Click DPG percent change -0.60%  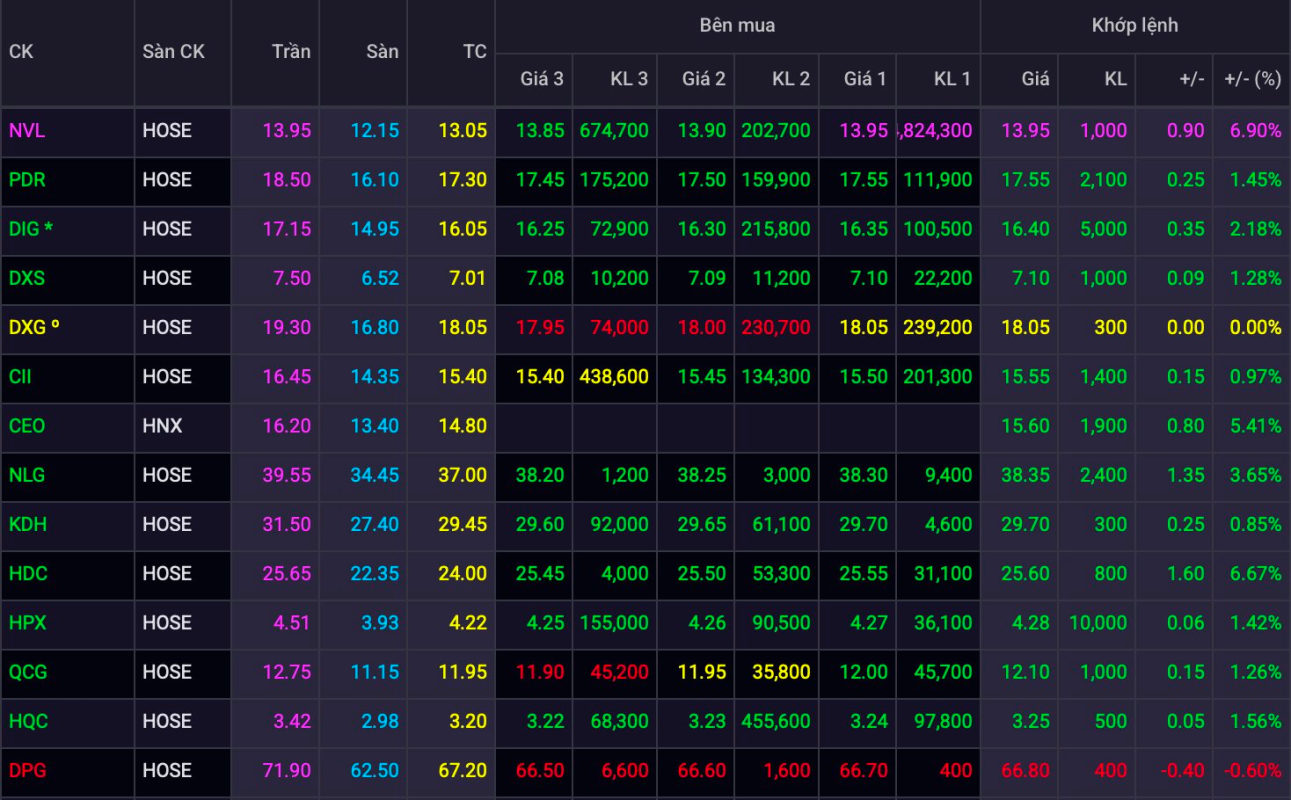tap(1254, 770)
